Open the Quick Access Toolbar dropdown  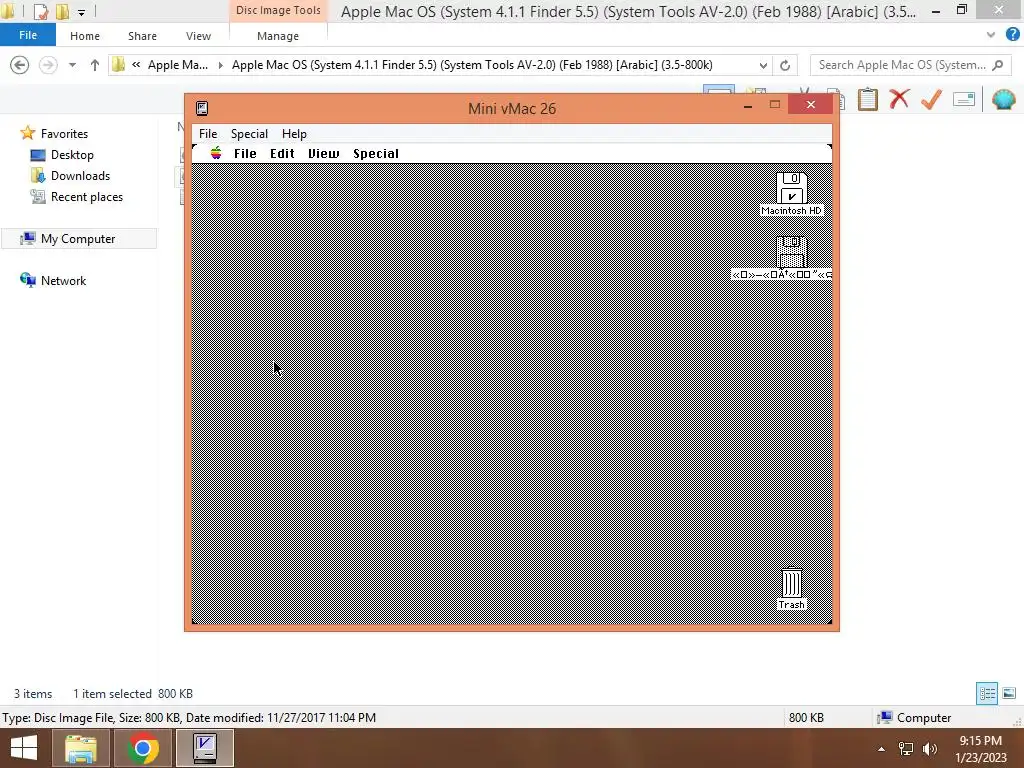(81, 12)
